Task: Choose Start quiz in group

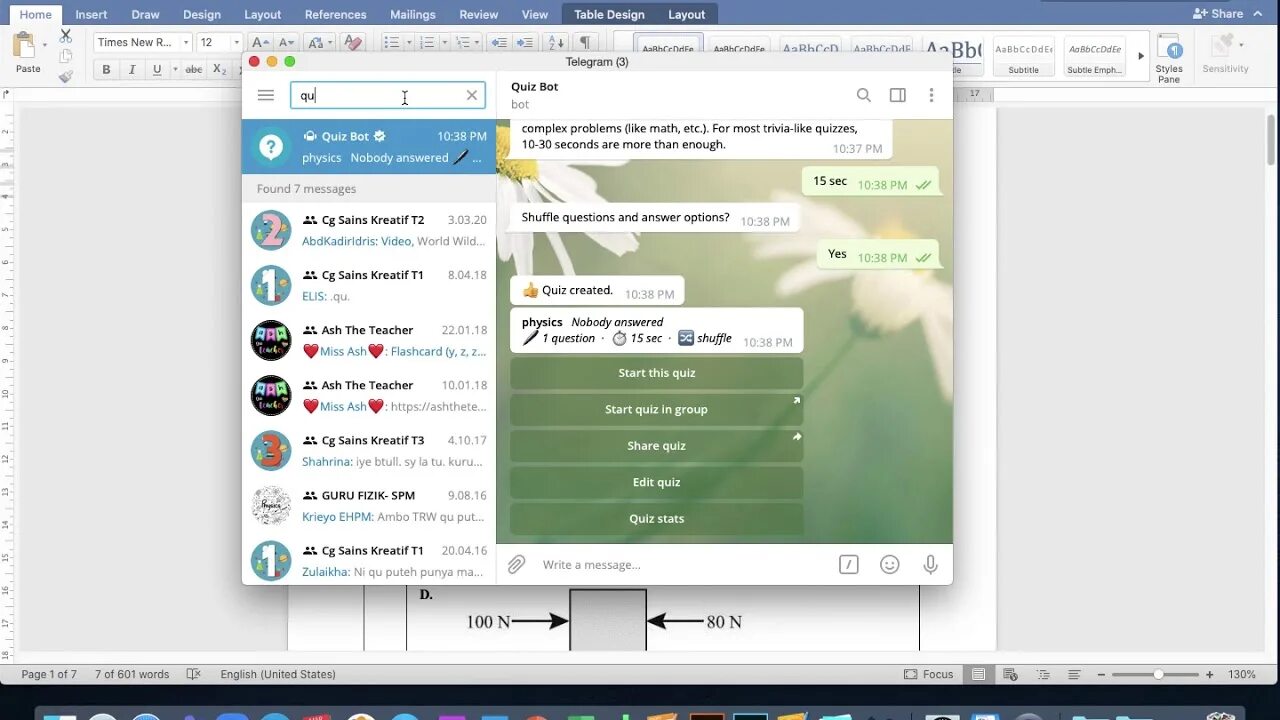Action: click(656, 409)
